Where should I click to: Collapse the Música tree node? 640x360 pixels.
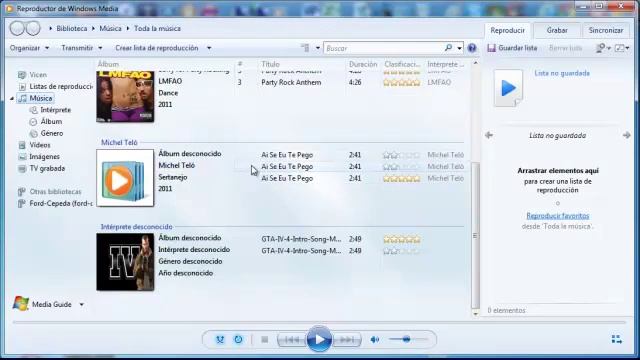pyautogui.click(x=12, y=98)
